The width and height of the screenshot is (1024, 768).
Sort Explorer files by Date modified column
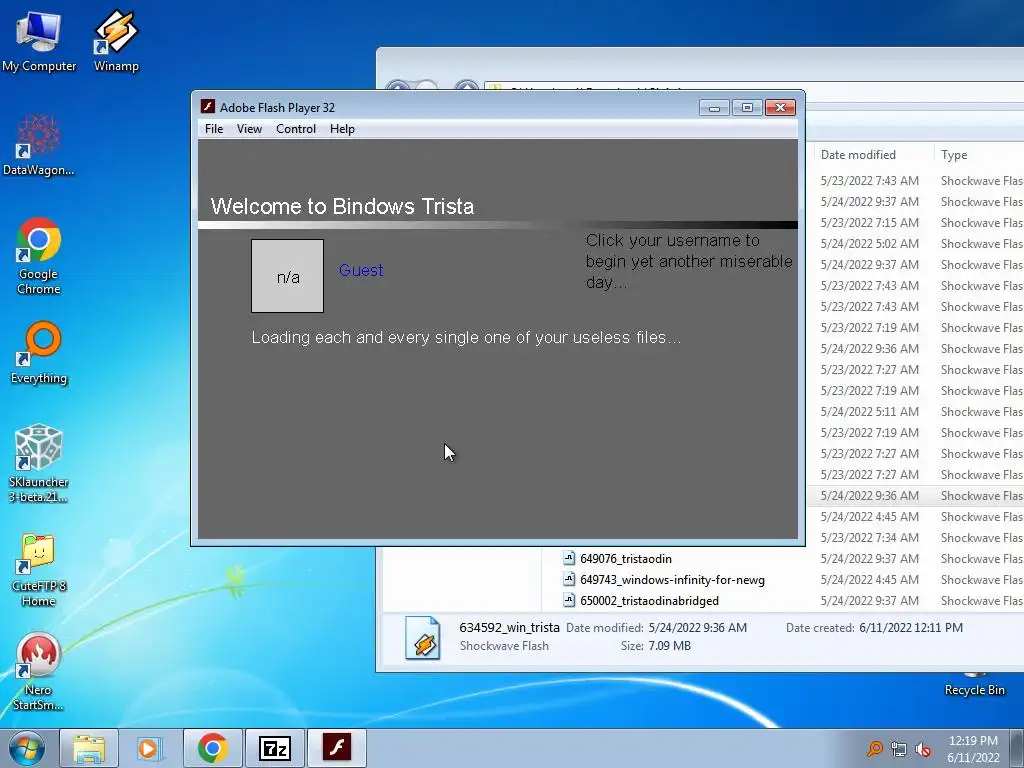(x=858, y=155)
